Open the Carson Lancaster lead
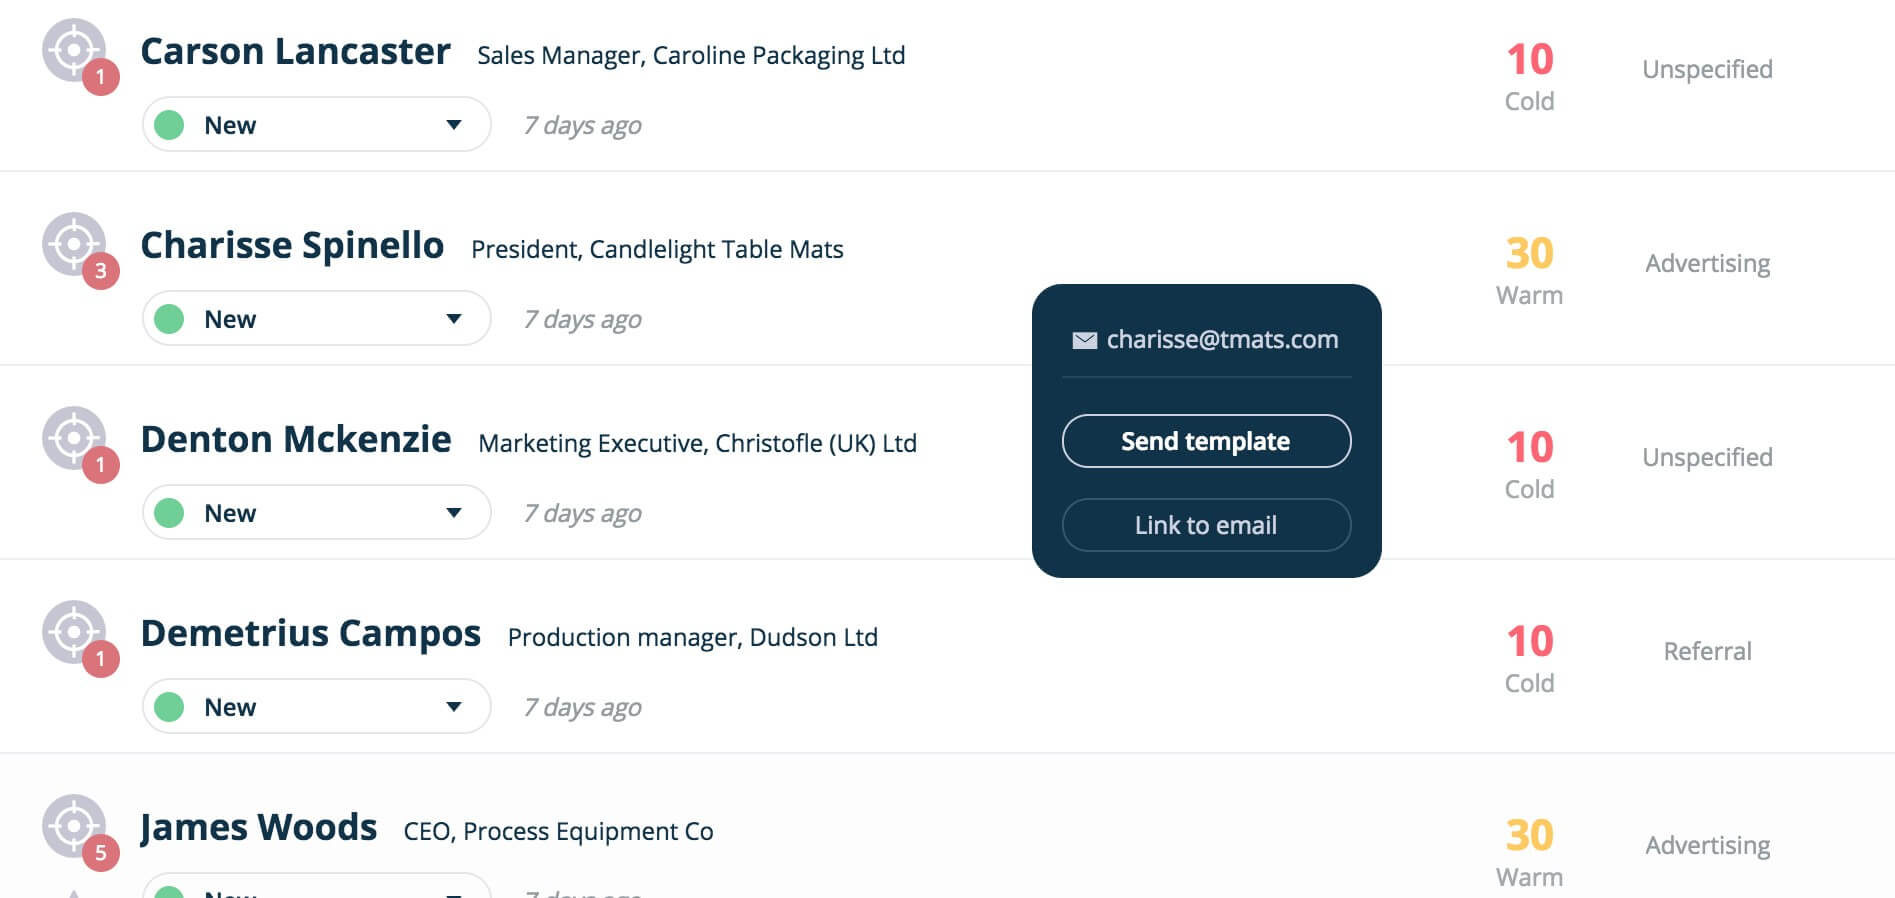The width and height of the screenshot is (1895, 898). 295,52
